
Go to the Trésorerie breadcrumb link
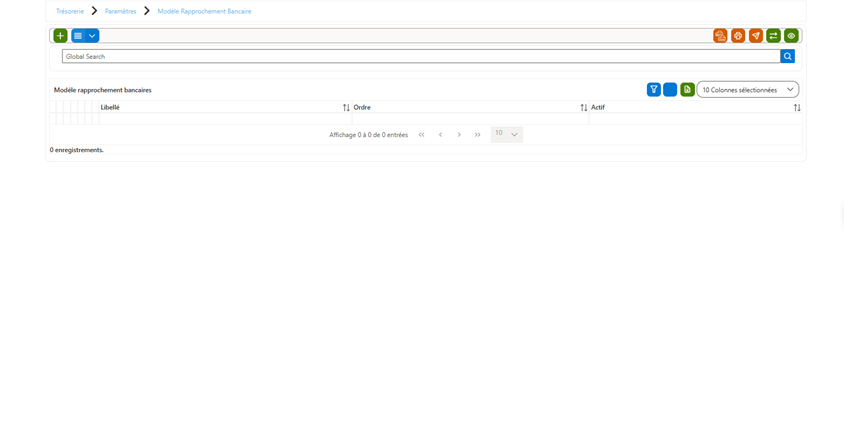point(70,11)
